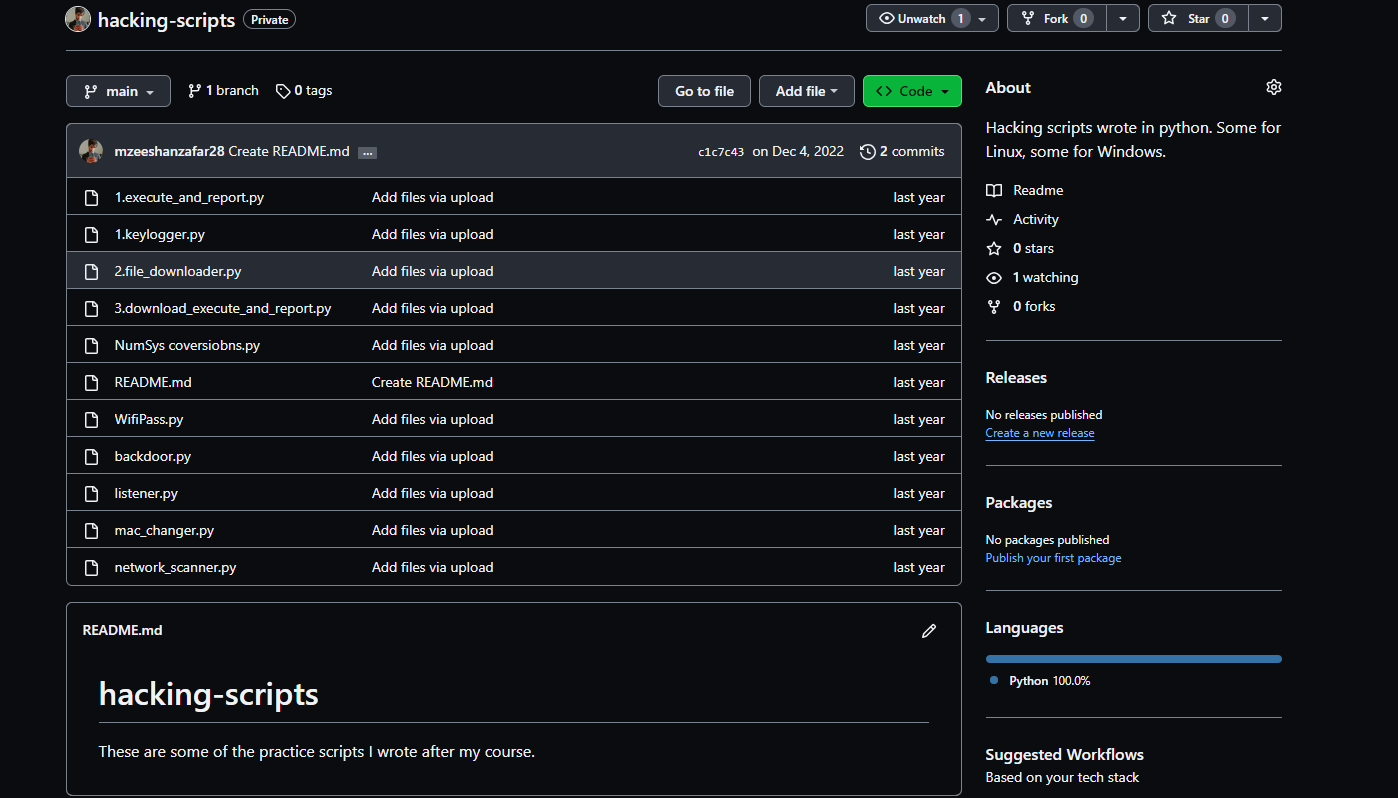Open the main branch dropdown
The image size is (1398, 798).
click(x=118, y=91)
